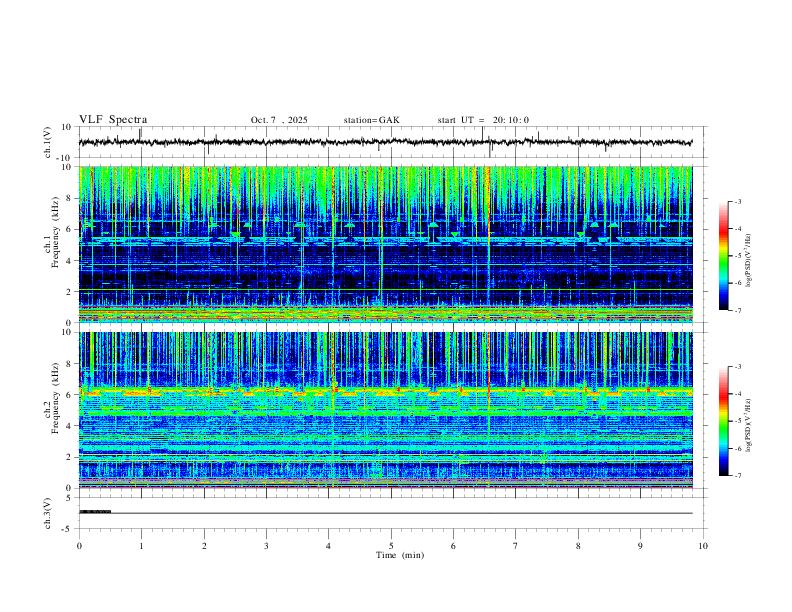Click the '-5' tick on ch.3(V) axis
The width and height of the screenshot is (792, 612).
tap(68, 529)
